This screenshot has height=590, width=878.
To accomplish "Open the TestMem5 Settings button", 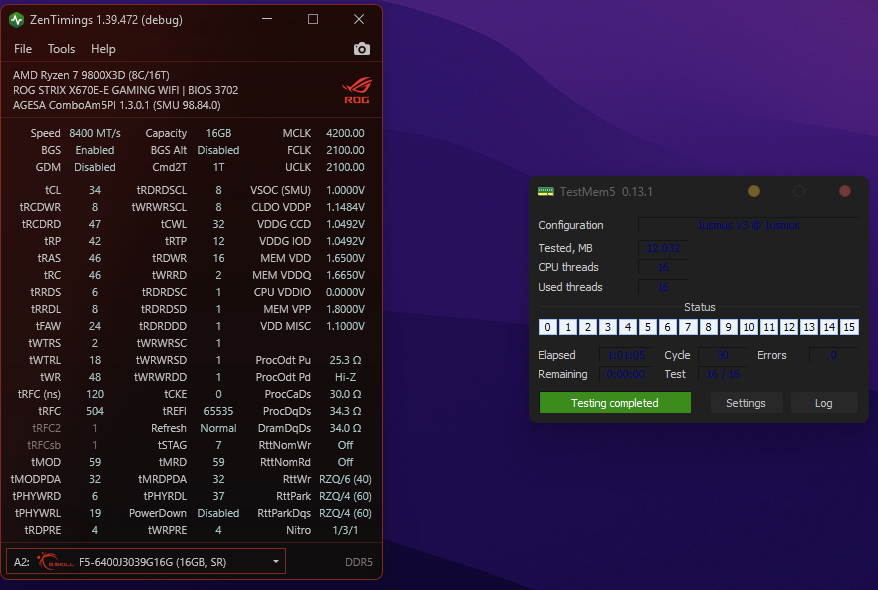I will 746,403.
